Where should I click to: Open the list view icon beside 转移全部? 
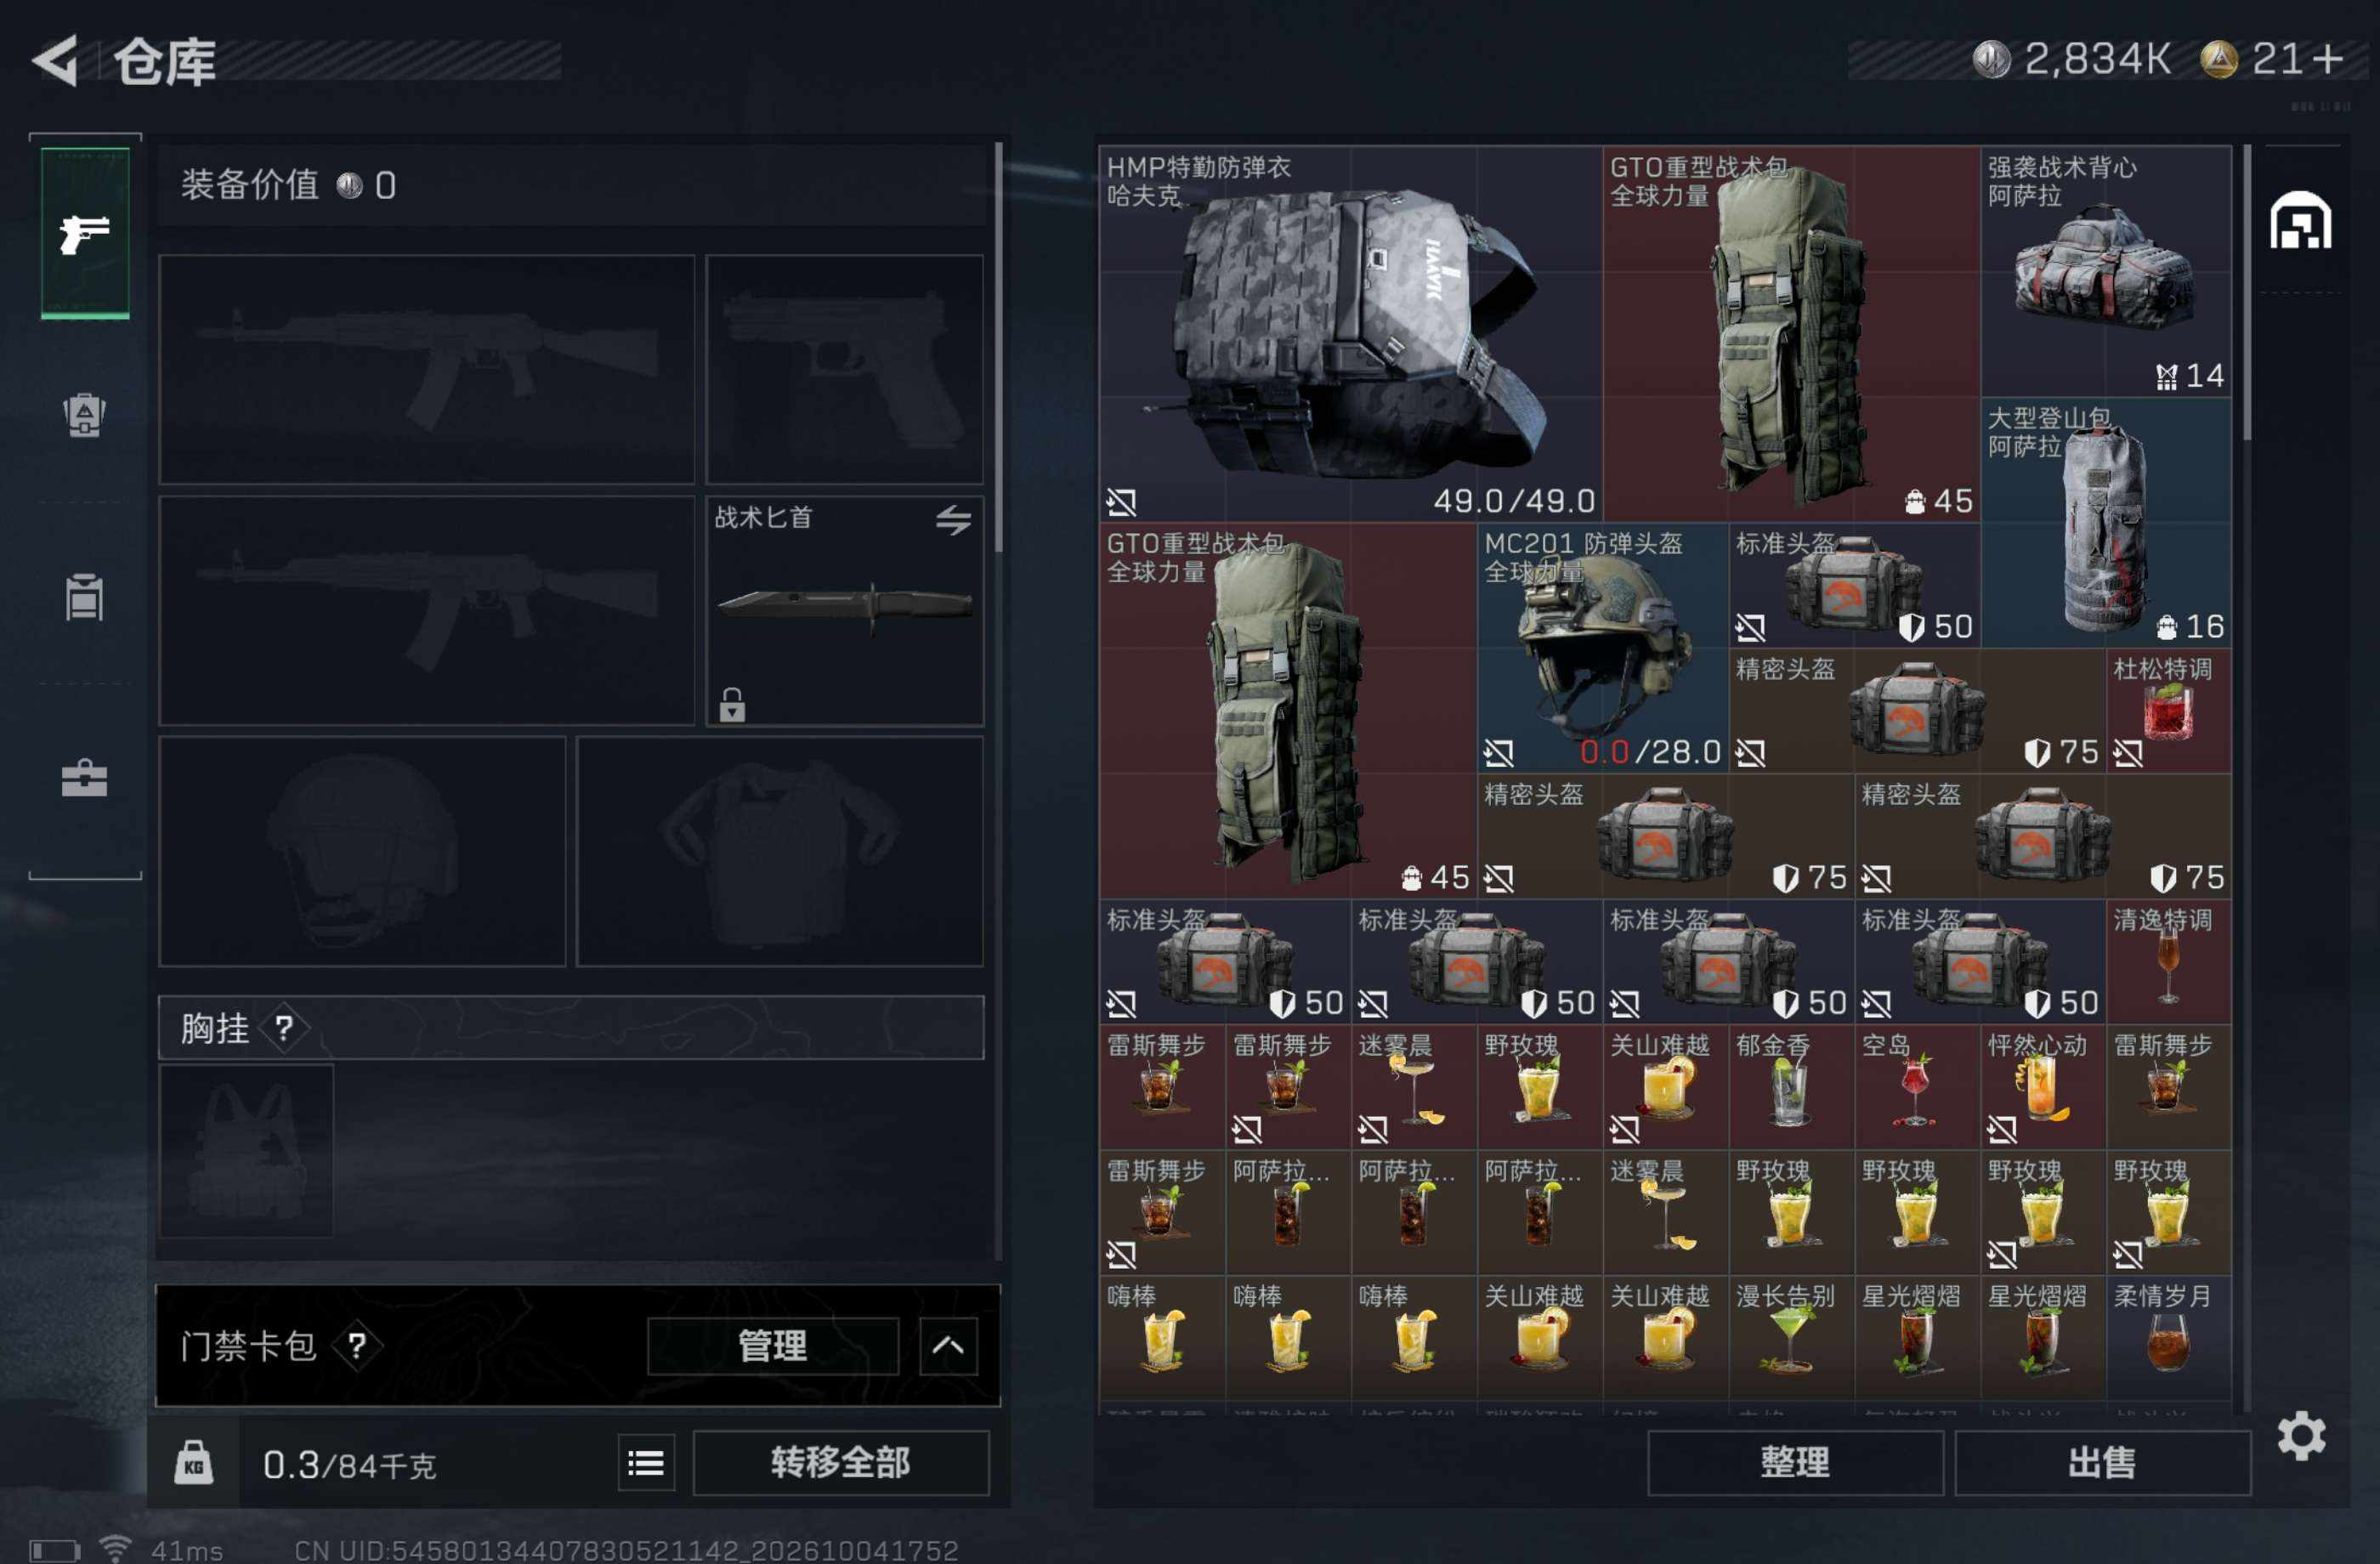tap(645, 1463)
